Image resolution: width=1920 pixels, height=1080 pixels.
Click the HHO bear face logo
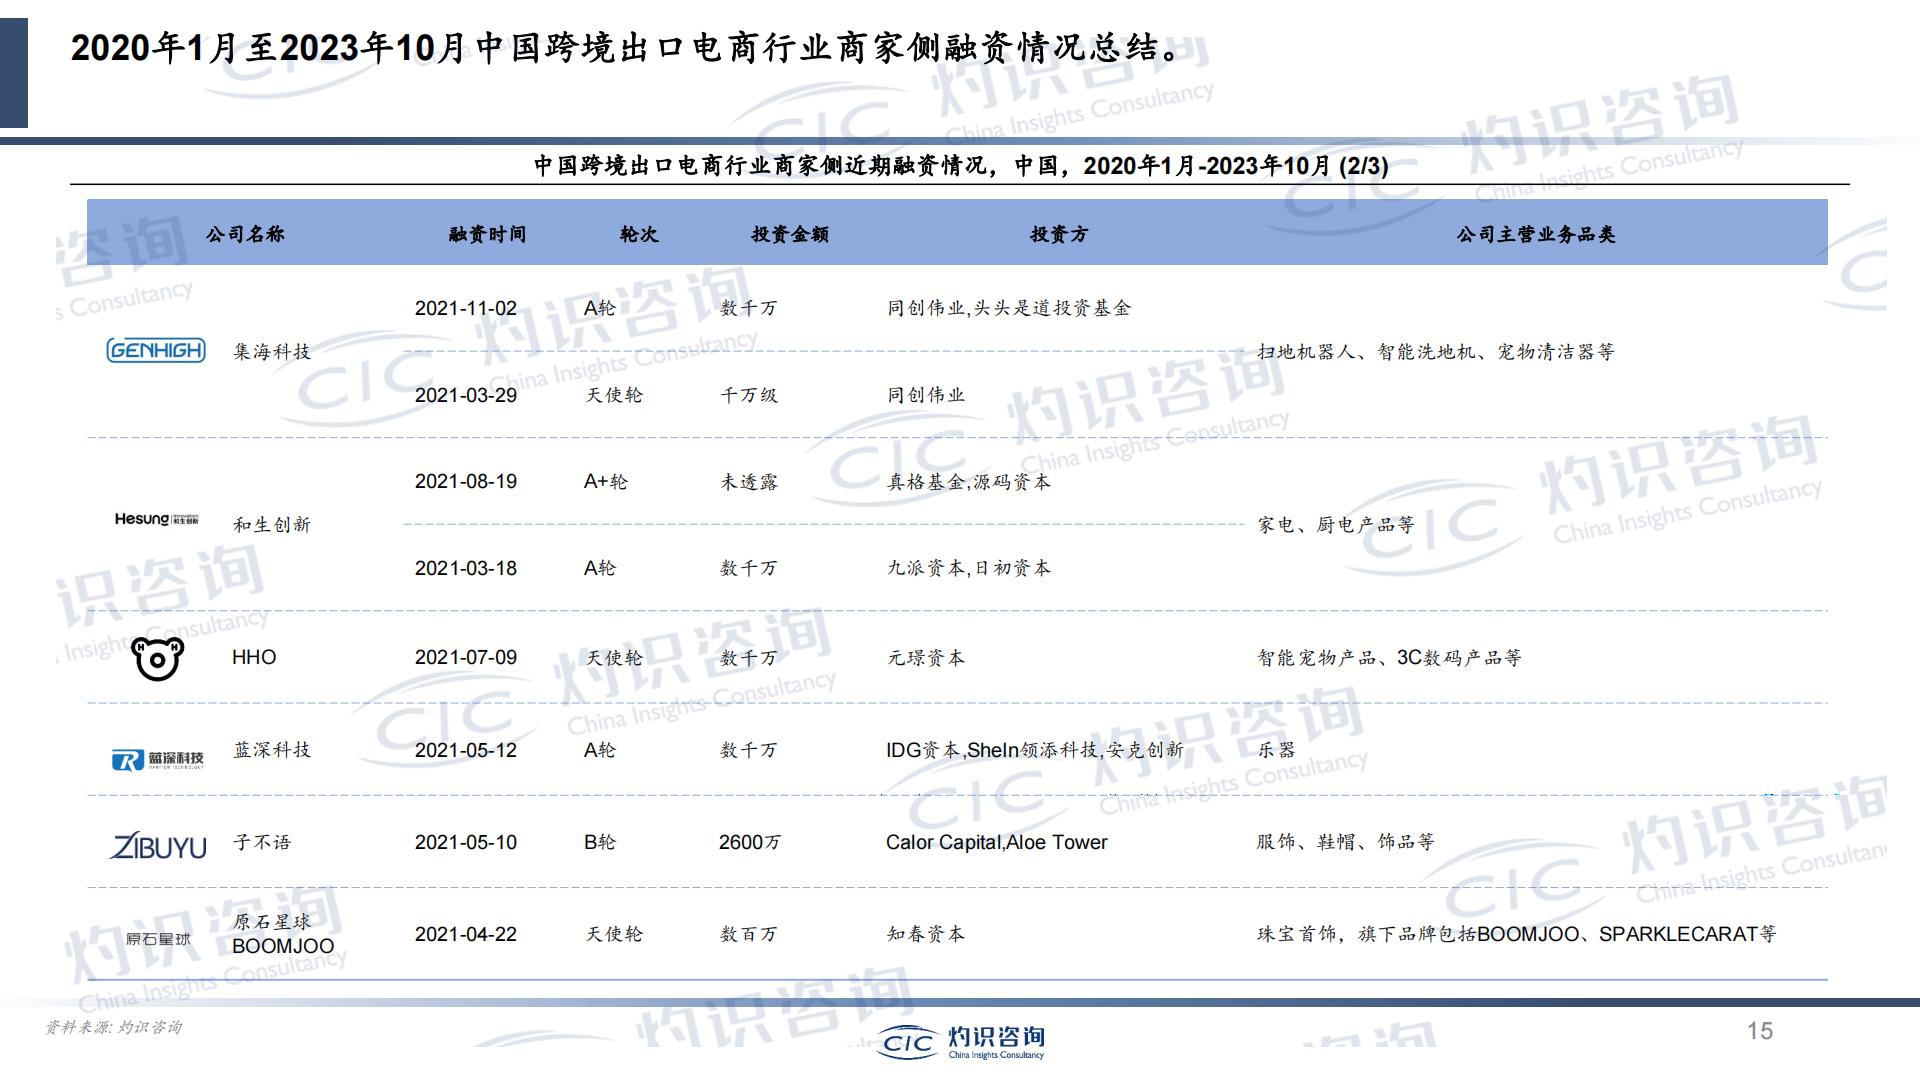tap(158, 659)
